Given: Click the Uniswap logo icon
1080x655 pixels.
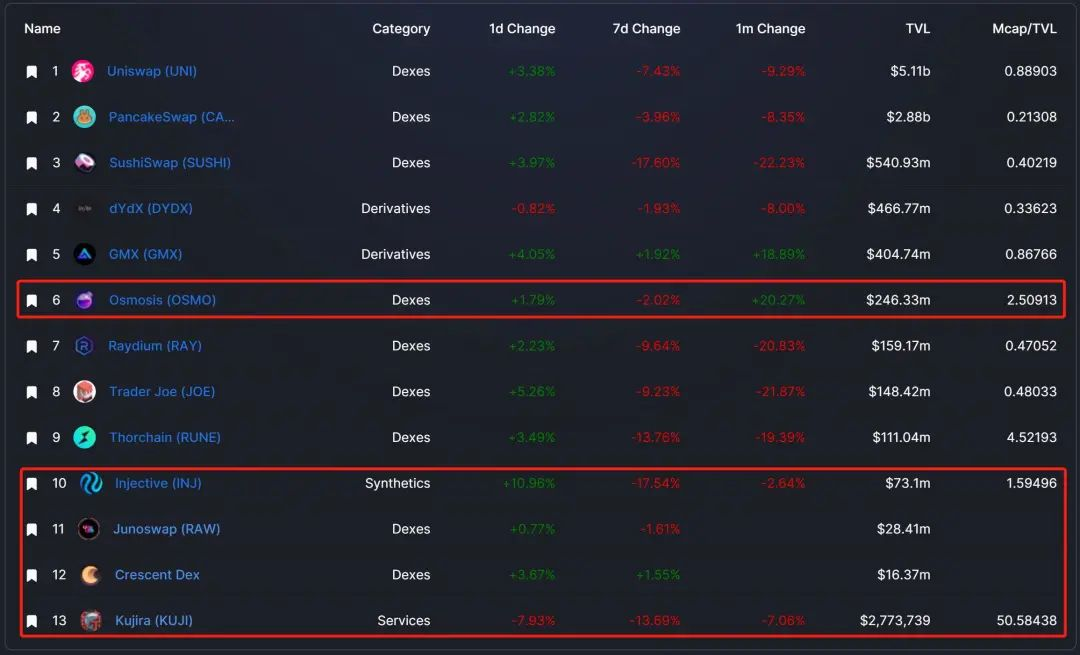Looking at the screenshot, I should pyautogui.click(x=83, y=71).
